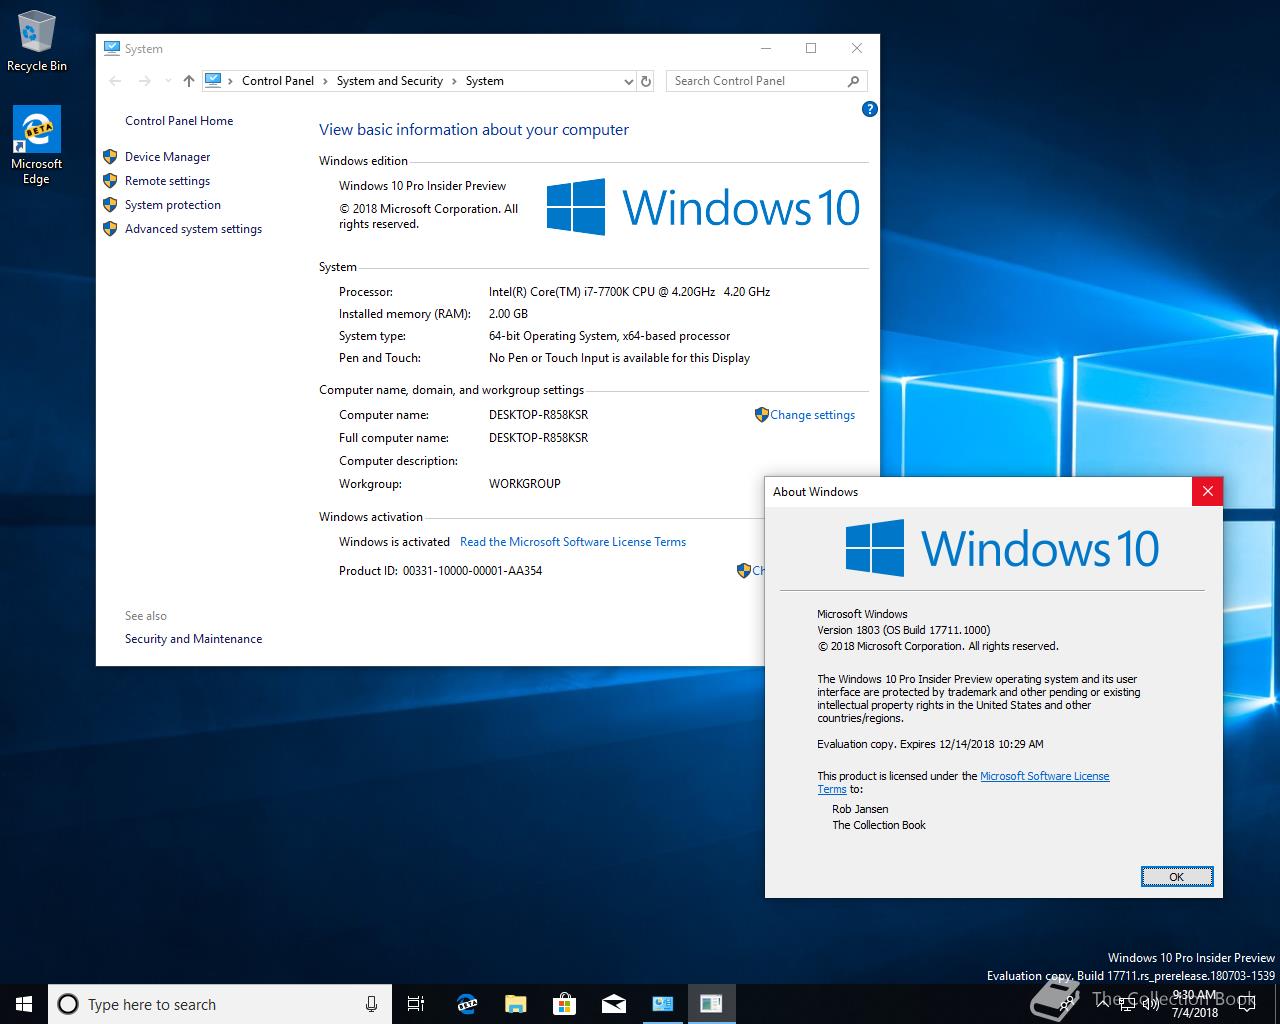Viewport: 1280px width, 1024px height.
Task: Click the System window title bar icon
Action: [x=112, y=48]
